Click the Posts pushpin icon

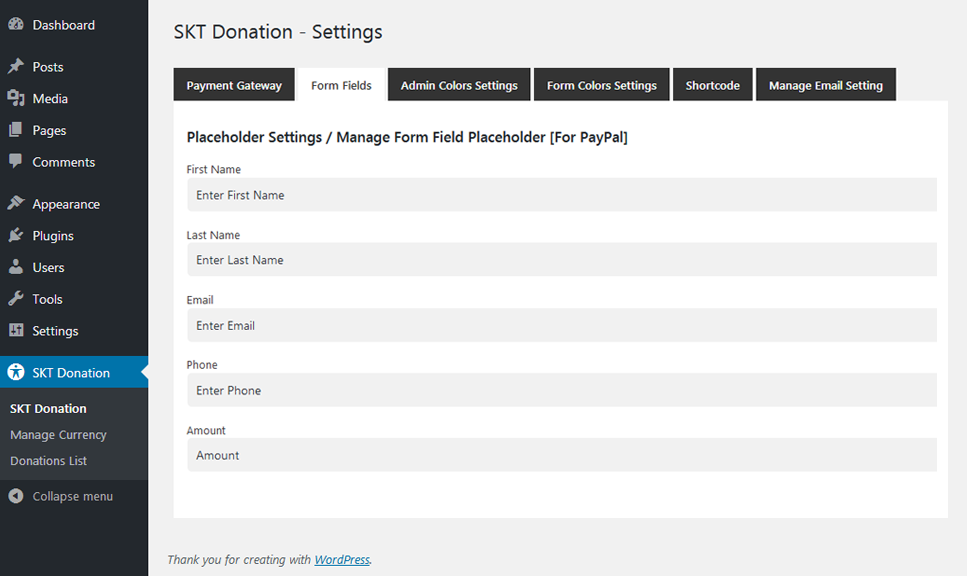click(x=16, y=67)
